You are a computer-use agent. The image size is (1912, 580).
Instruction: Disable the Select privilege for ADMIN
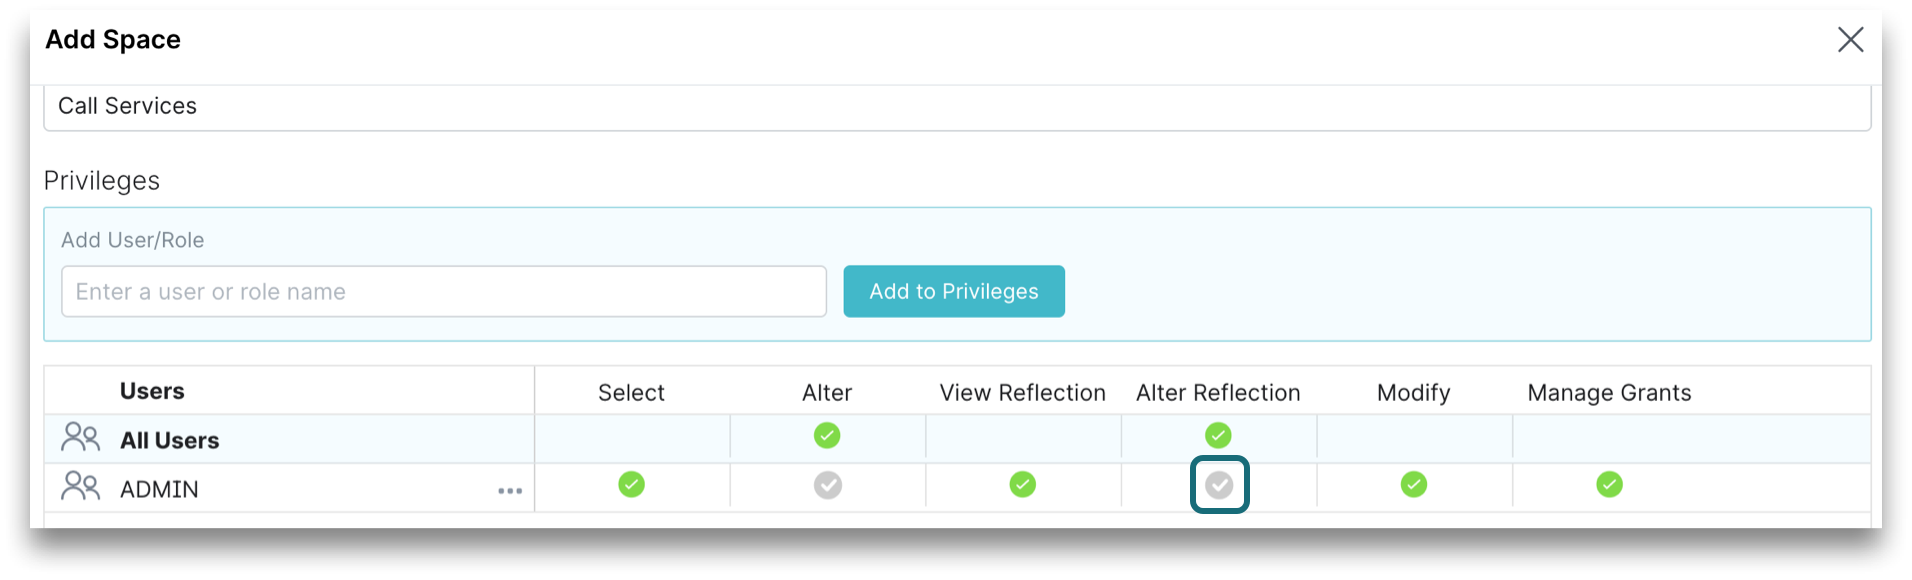pyautogui.click(x=631, y=485)
